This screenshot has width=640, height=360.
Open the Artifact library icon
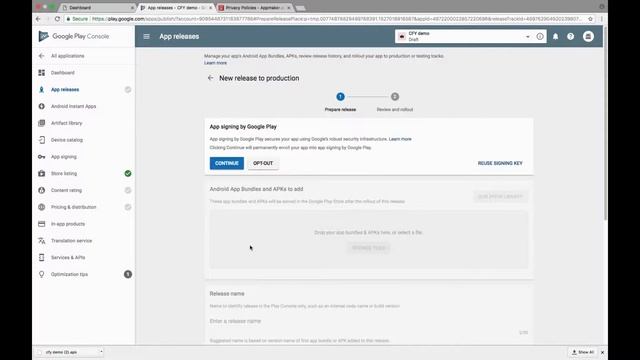[x=42, y=123]
